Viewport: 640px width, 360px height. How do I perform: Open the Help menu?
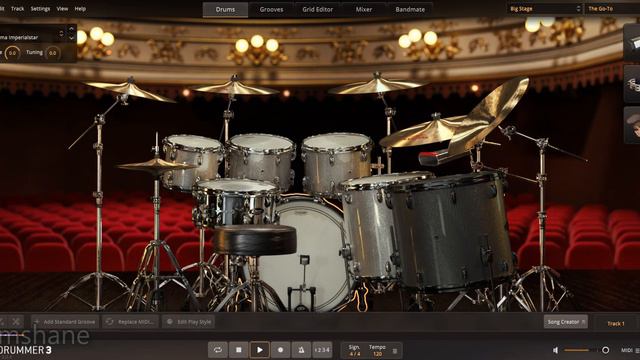click(80, 9)
